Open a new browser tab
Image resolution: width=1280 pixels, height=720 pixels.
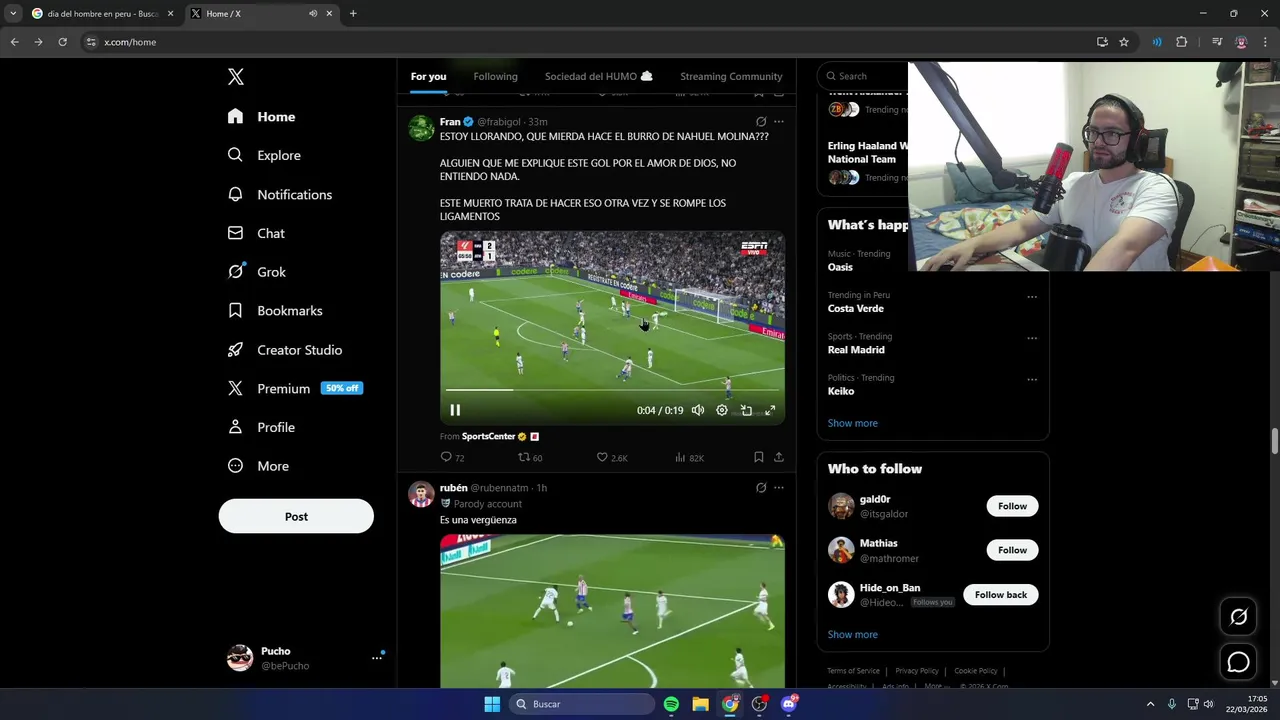click(x=353, y=14)
